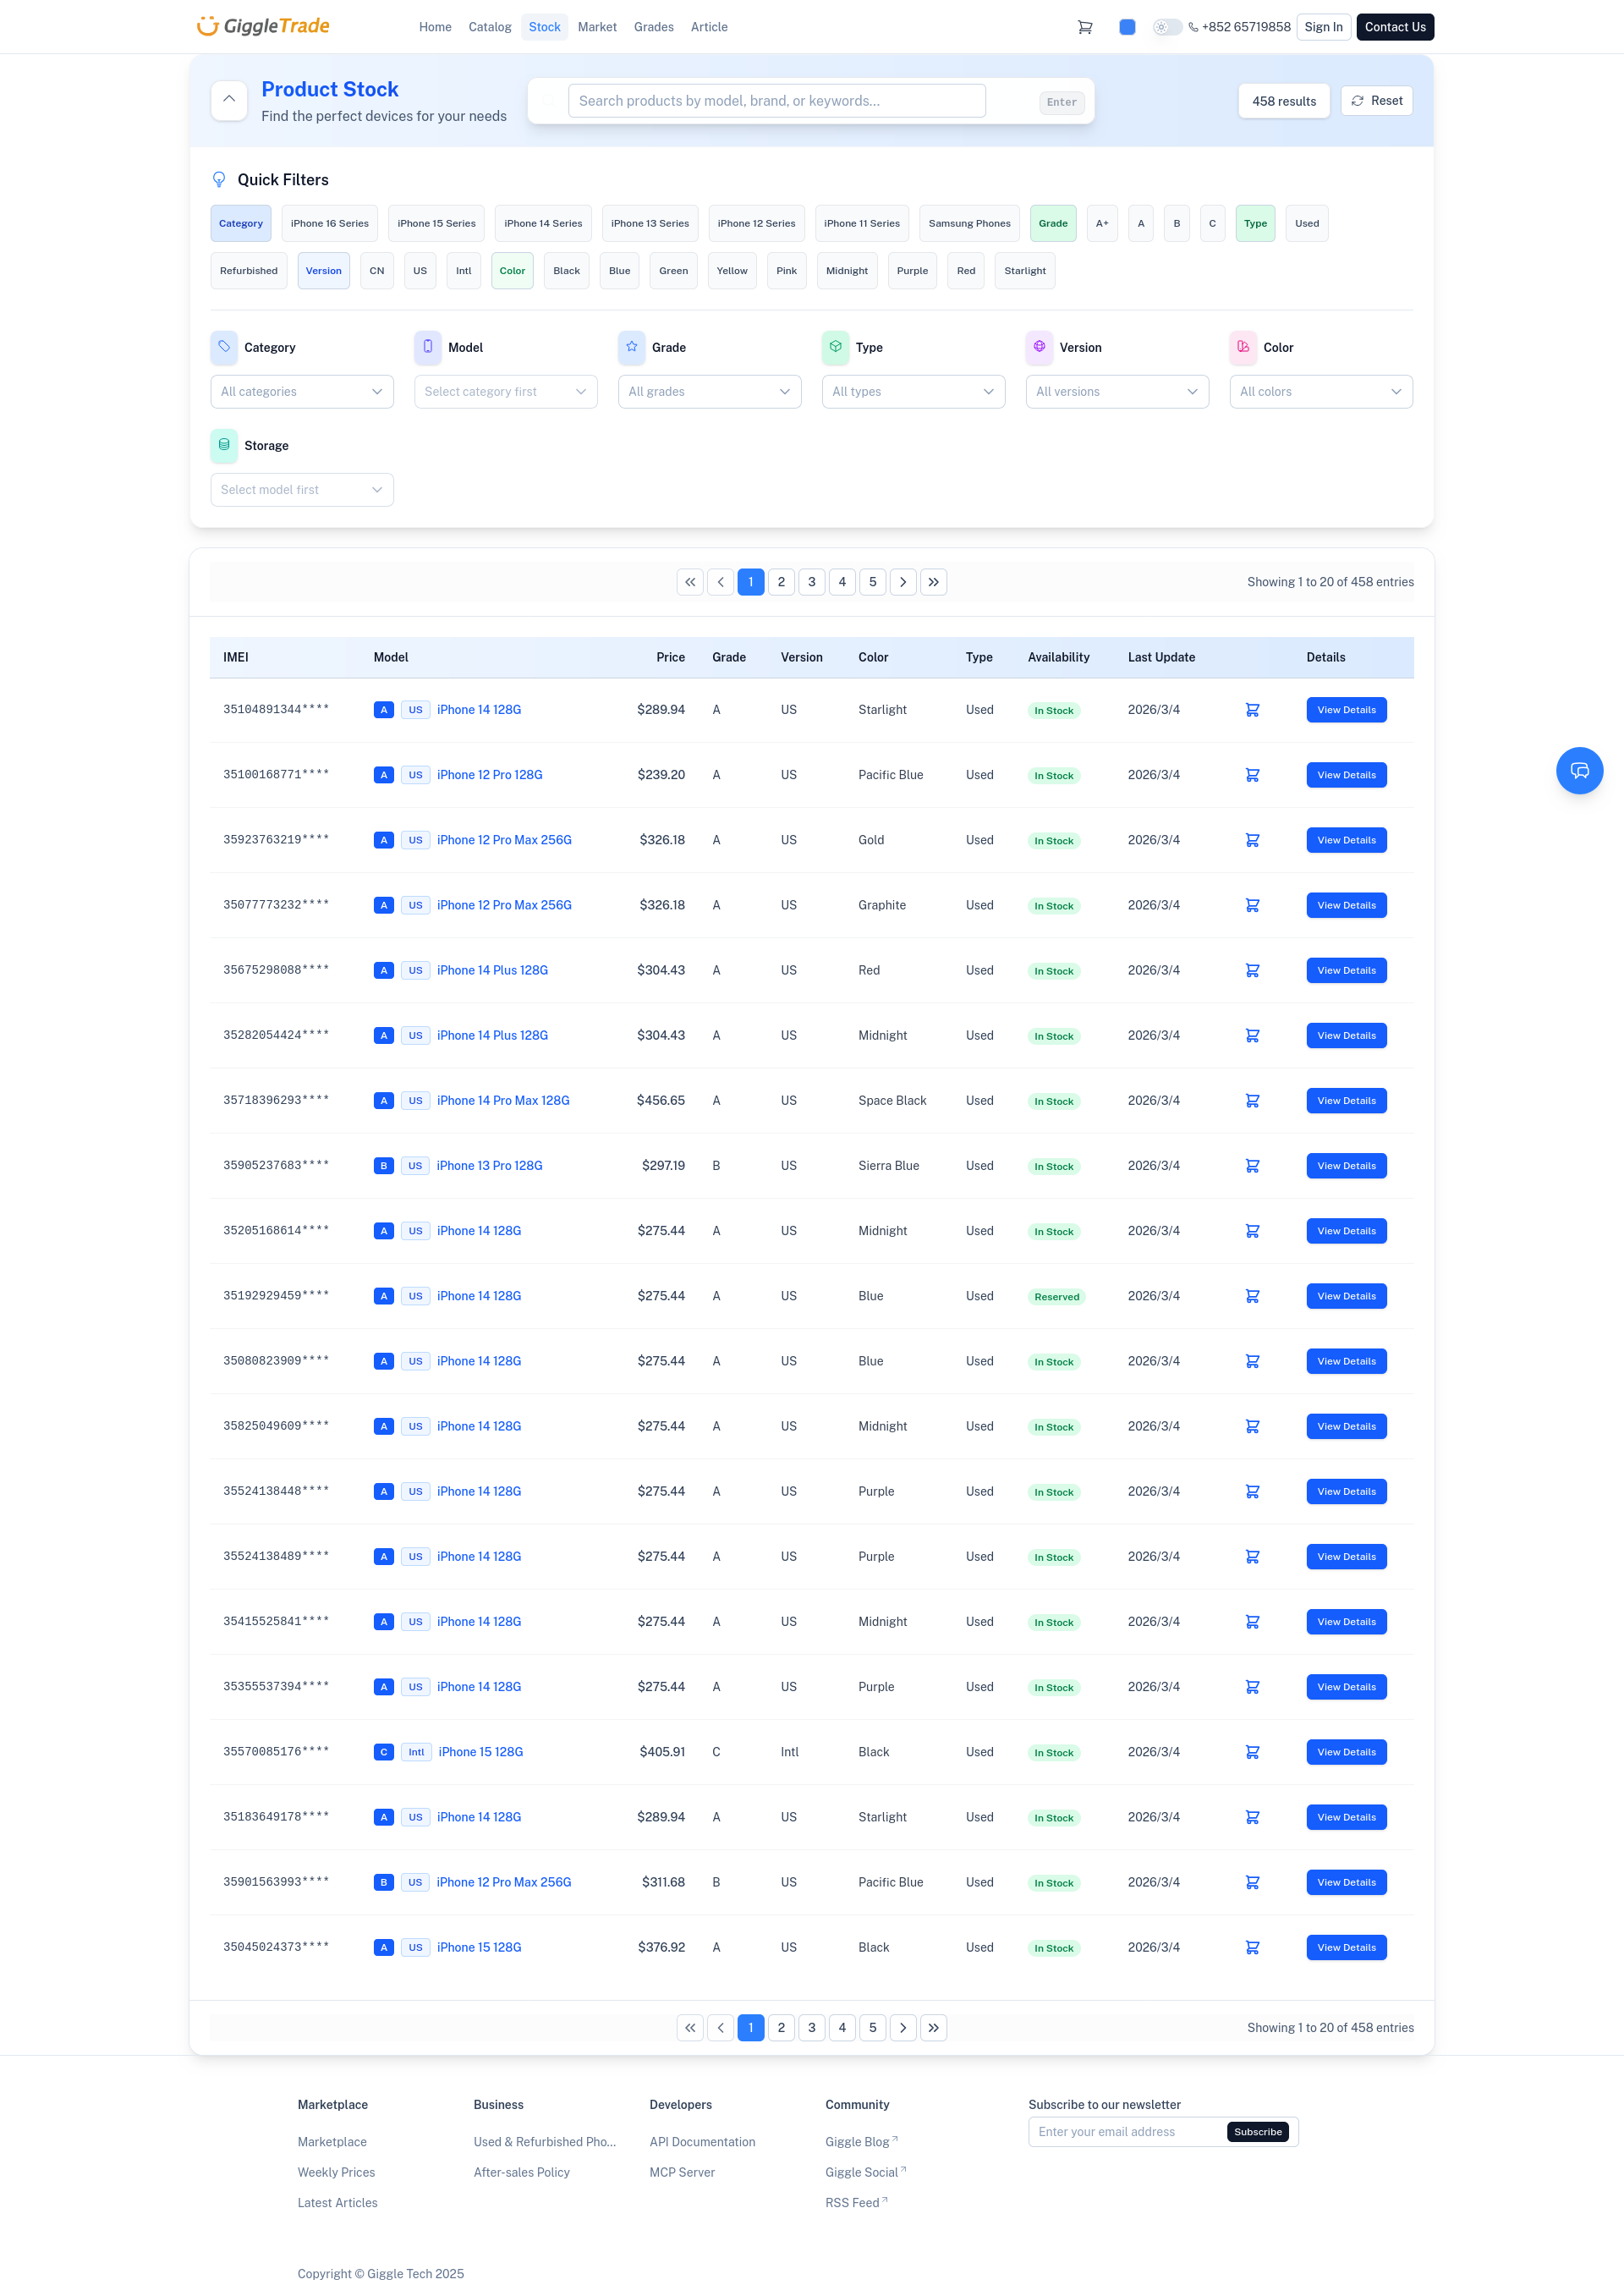Click the GiggleTrade logo
1624x2296 pixels.
[x=262, y=26]
